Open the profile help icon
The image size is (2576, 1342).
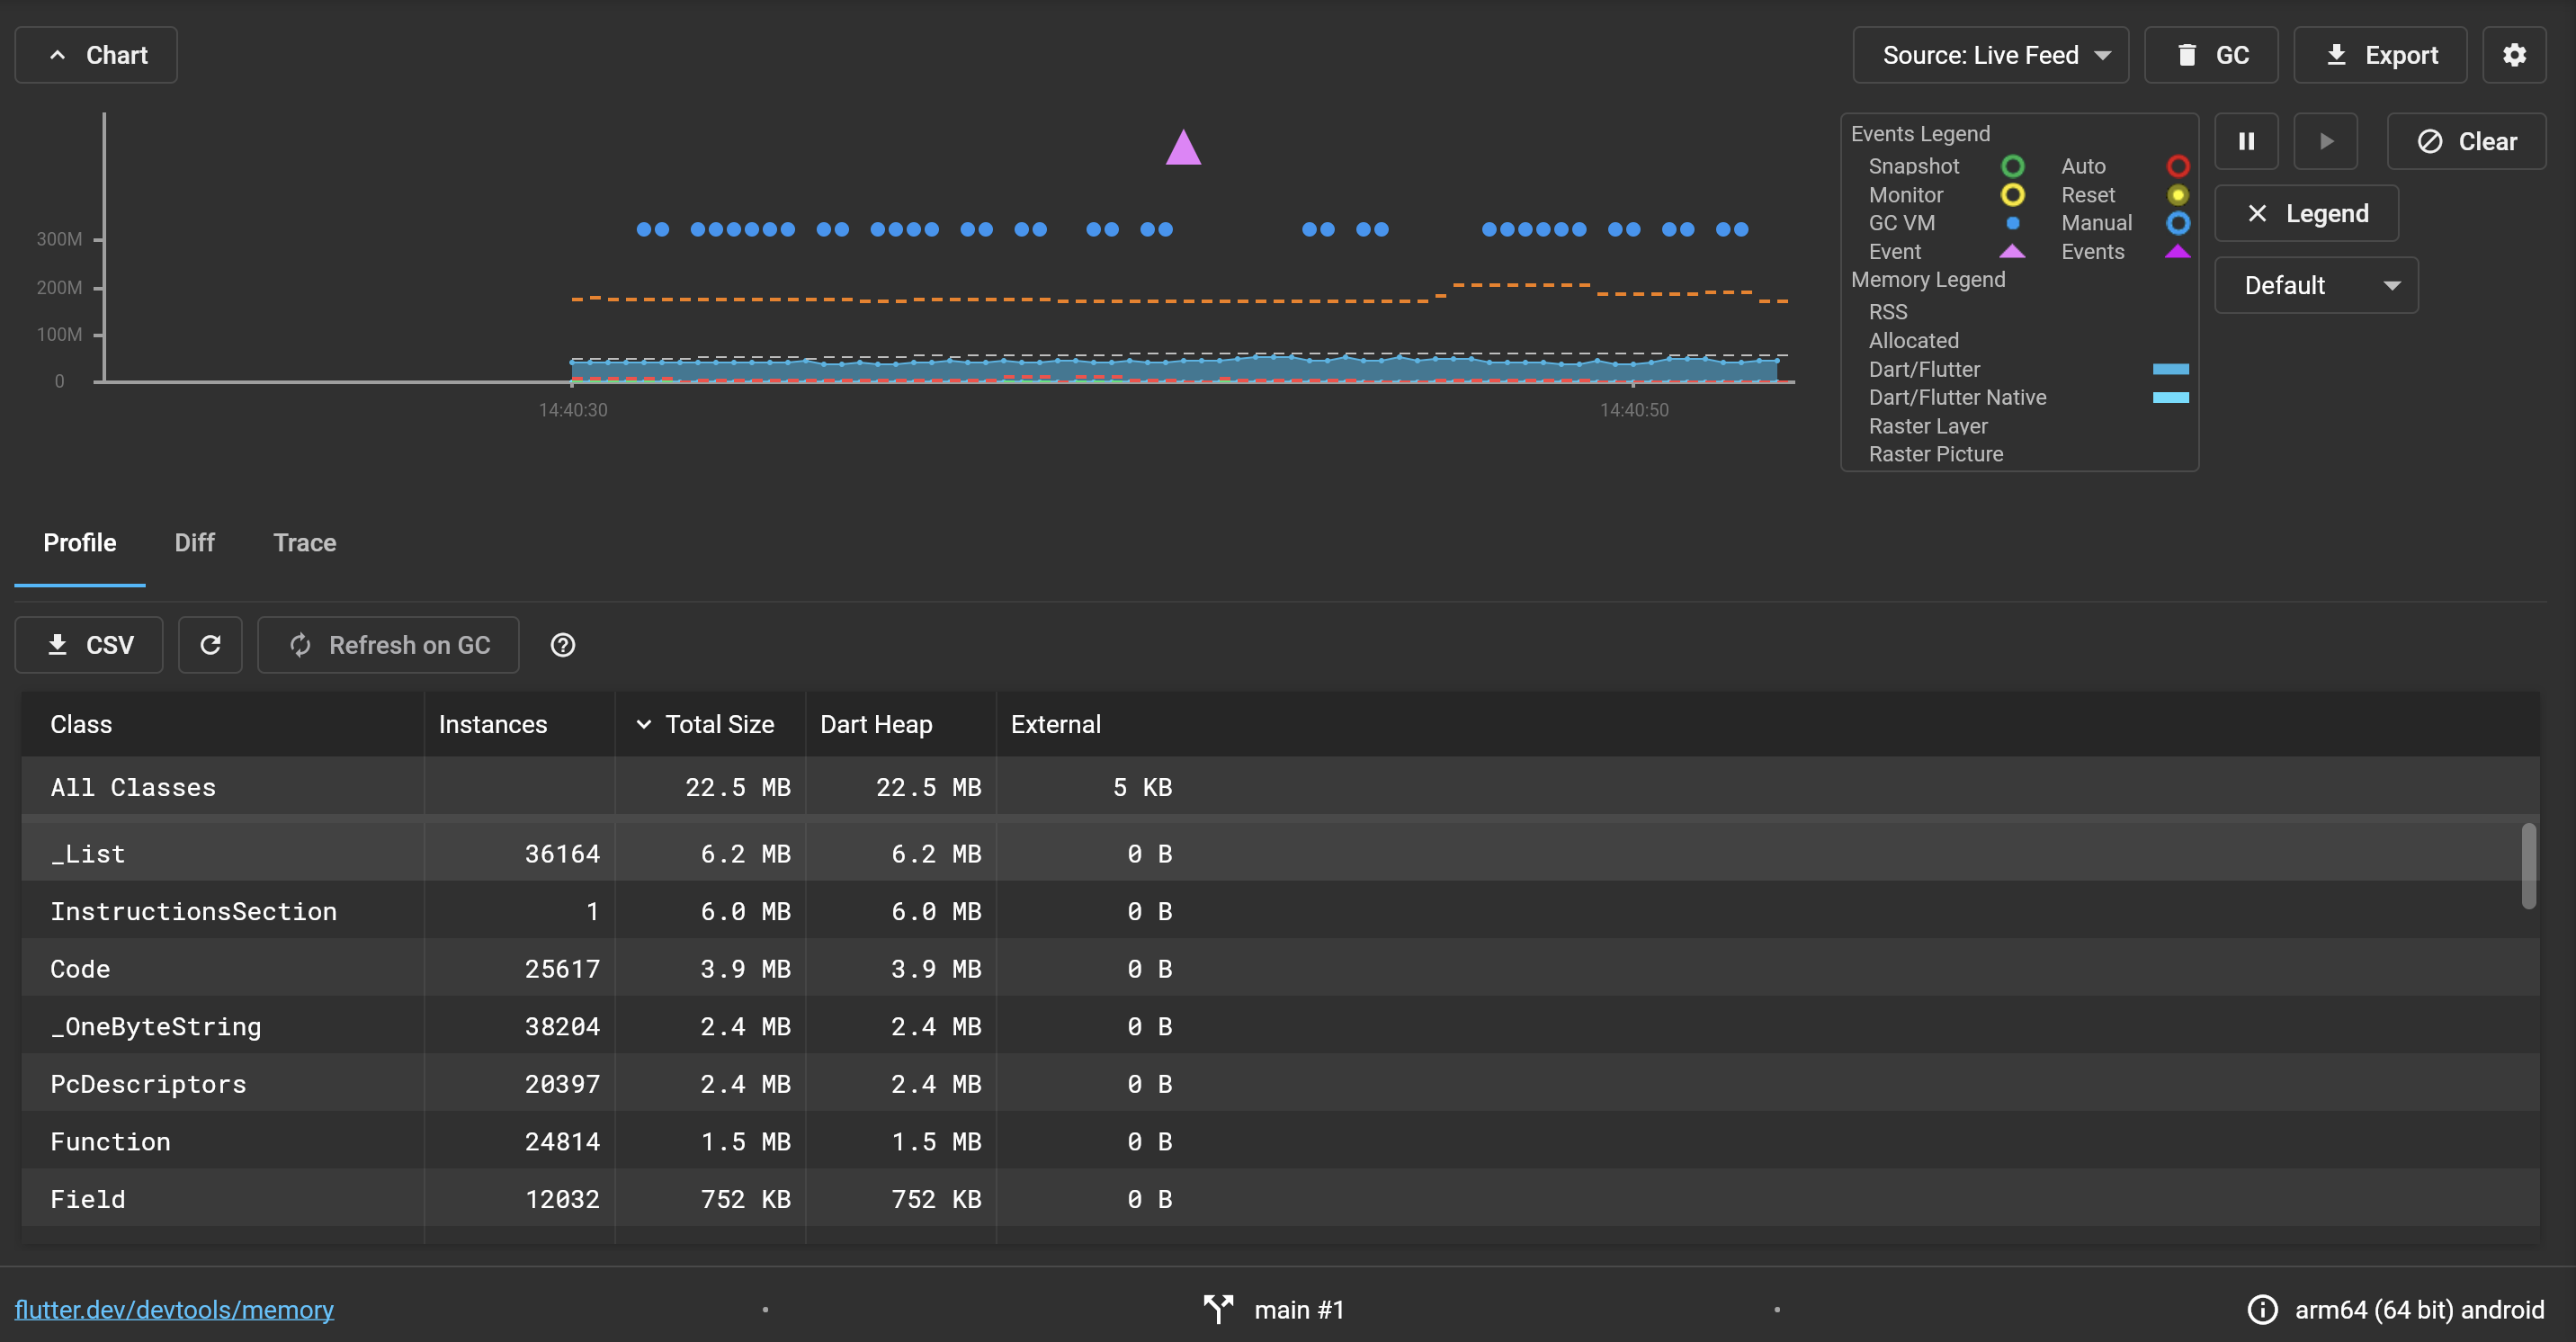click(x=562, y=645)
